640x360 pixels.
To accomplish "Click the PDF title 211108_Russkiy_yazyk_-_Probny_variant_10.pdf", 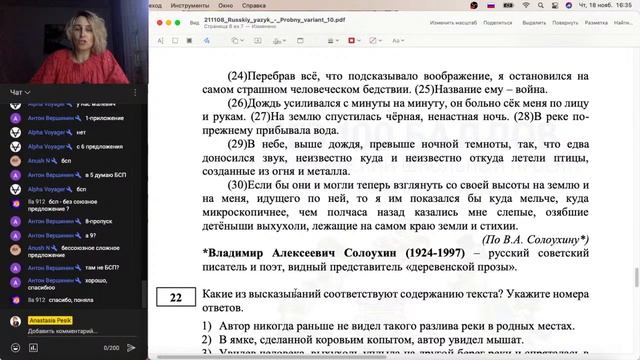I will 274,20.
